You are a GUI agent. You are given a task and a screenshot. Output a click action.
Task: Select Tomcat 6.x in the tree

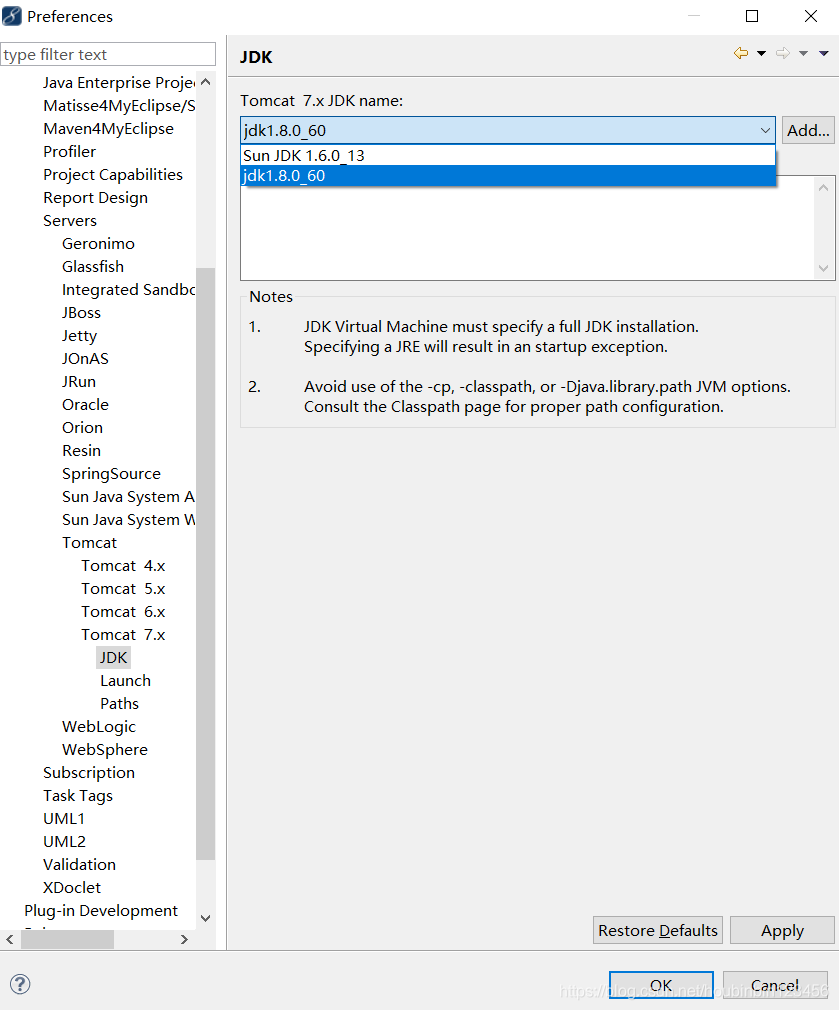(x=123, y=612)
